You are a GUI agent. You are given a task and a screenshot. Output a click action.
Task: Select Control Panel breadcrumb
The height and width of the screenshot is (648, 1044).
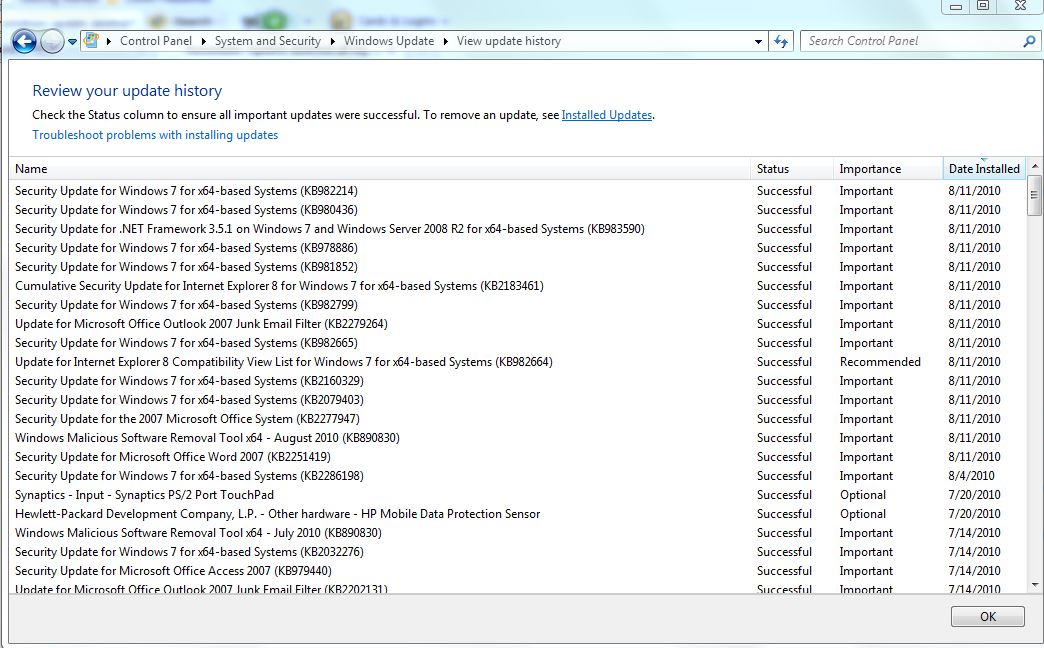coord(156,41)
